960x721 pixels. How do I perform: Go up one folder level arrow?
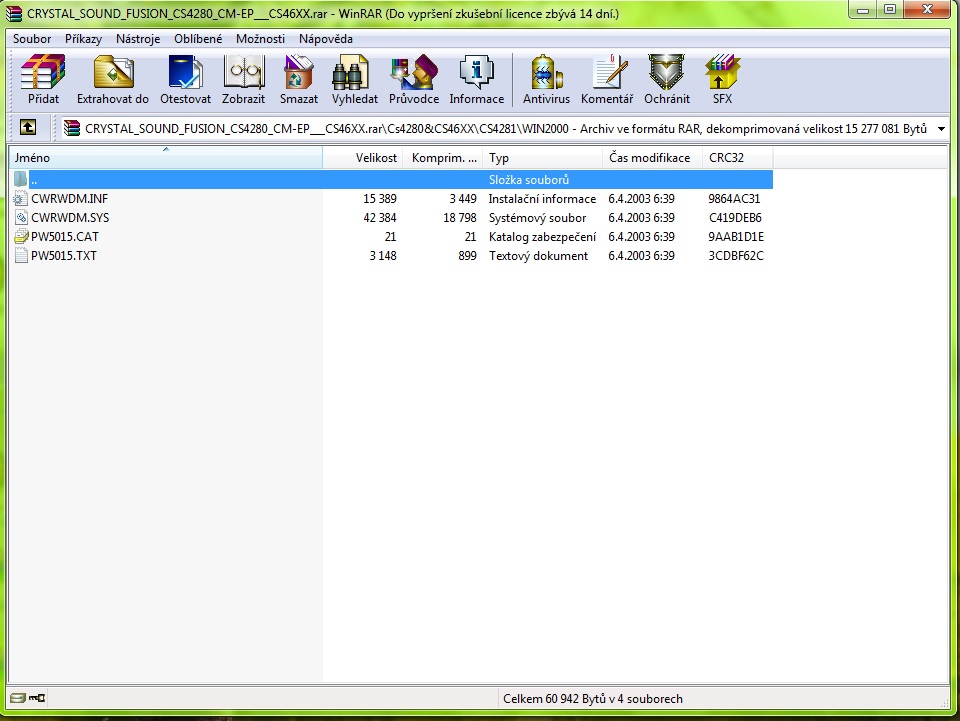(x=28, y=127)
